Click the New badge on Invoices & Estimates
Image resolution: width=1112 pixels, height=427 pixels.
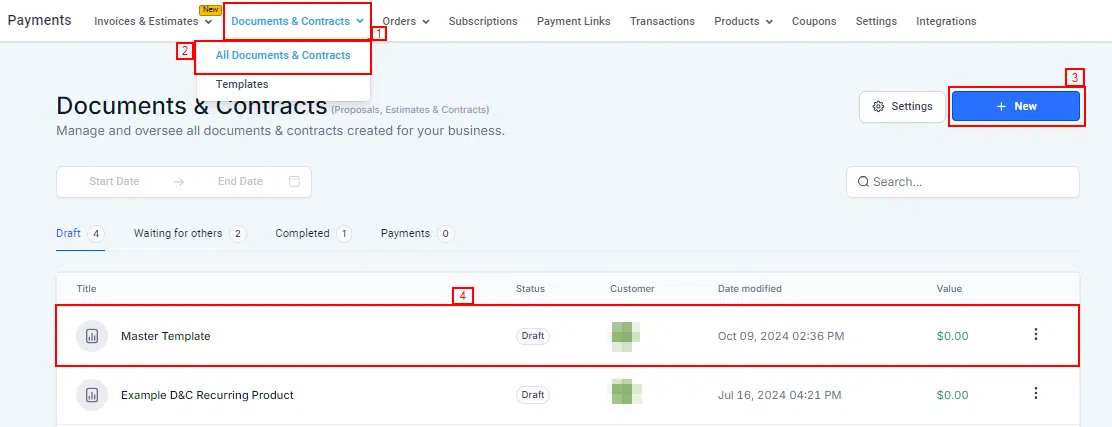click(x=211, y=10)
